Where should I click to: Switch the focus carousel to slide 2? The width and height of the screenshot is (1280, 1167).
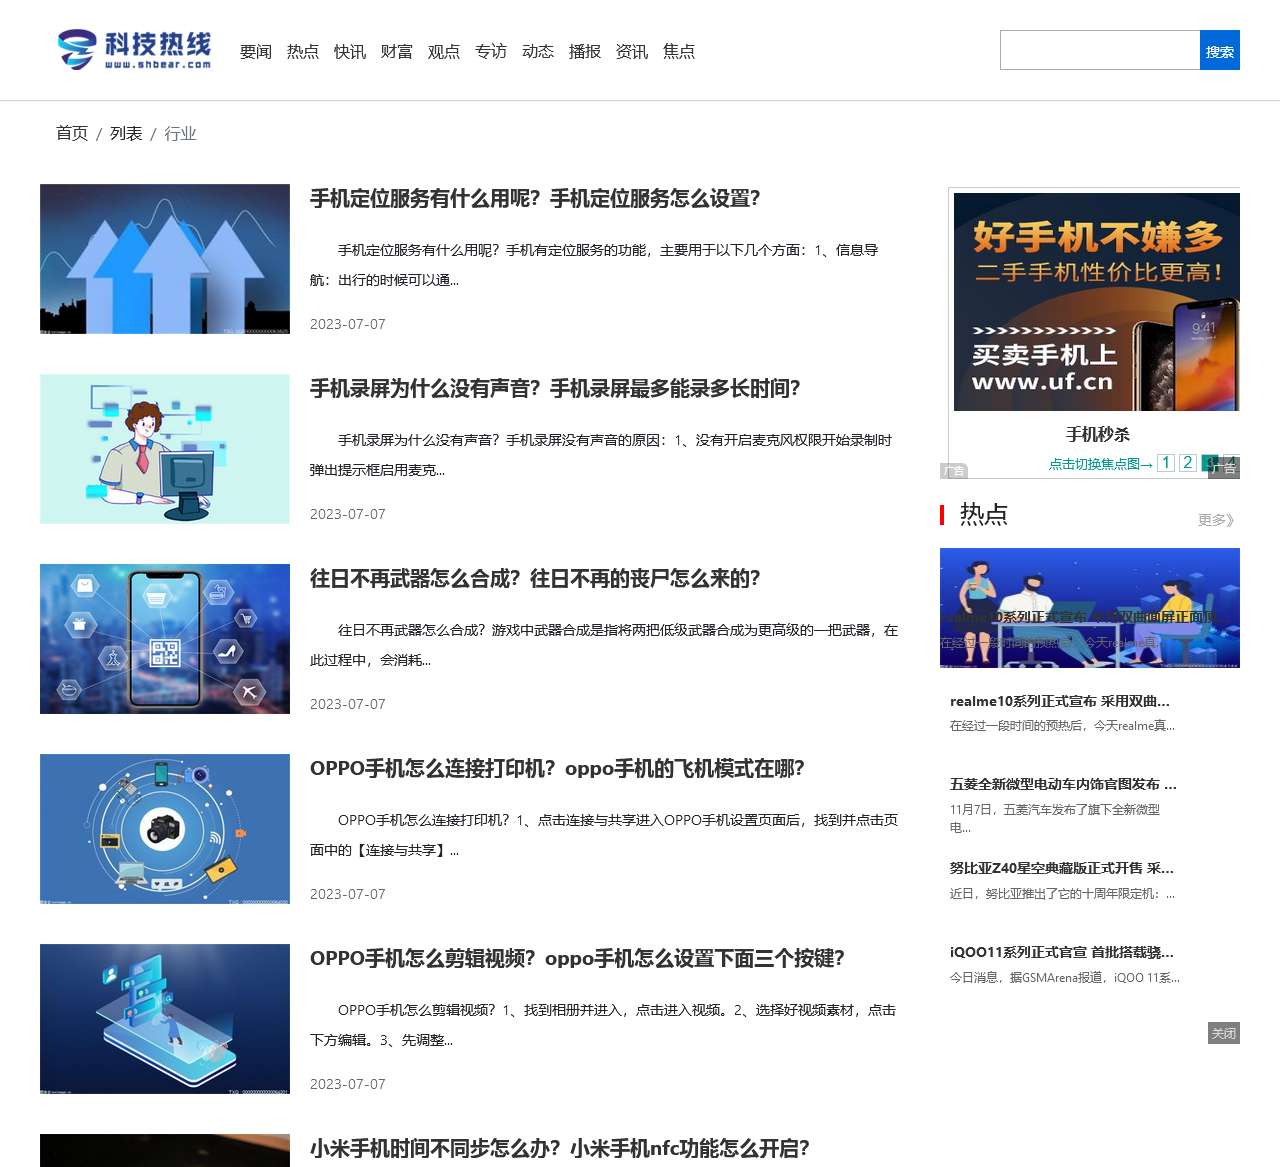point(1187,463)
